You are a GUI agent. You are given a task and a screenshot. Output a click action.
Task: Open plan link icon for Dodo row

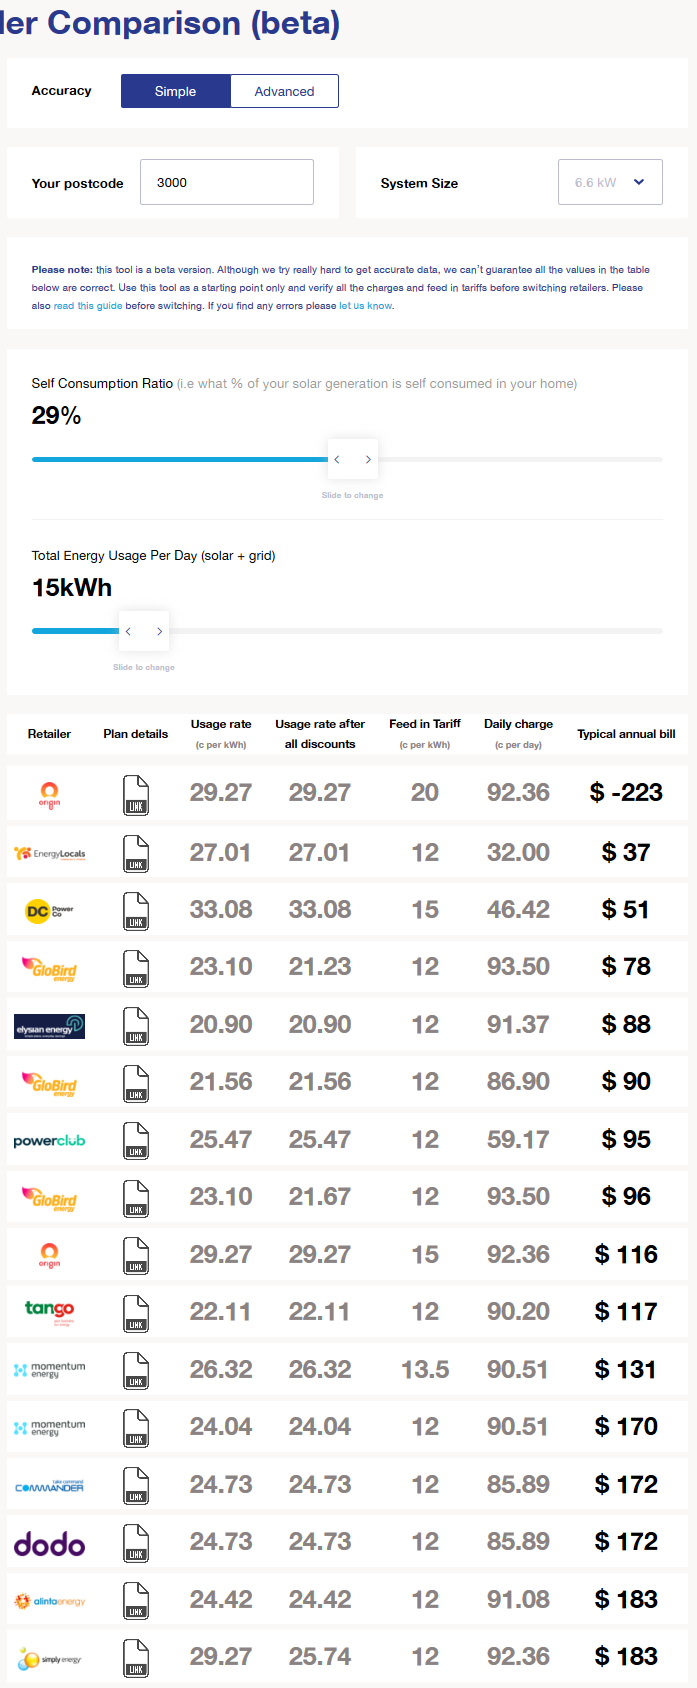(x=136, y=1543)
